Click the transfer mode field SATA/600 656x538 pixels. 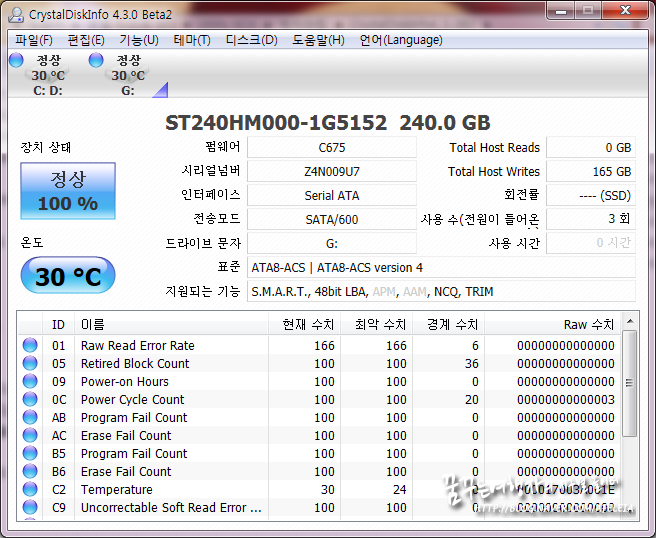(x=332, y=219)
